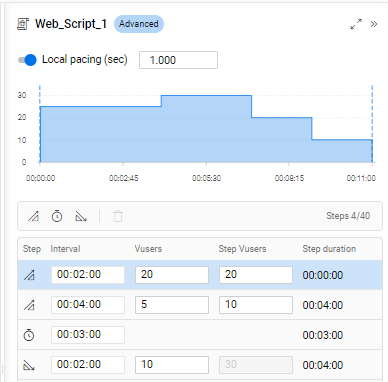Edit ramp down interval in last row
The image size is (388, 382).
pos(88,365)
